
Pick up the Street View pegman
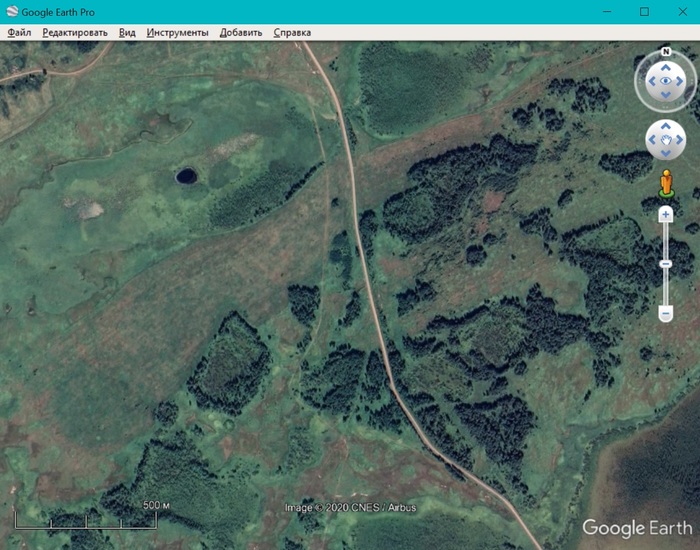click(x=666, y=183)
